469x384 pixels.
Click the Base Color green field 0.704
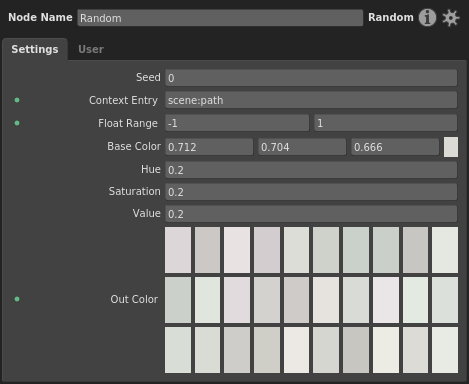pos(302,147)
